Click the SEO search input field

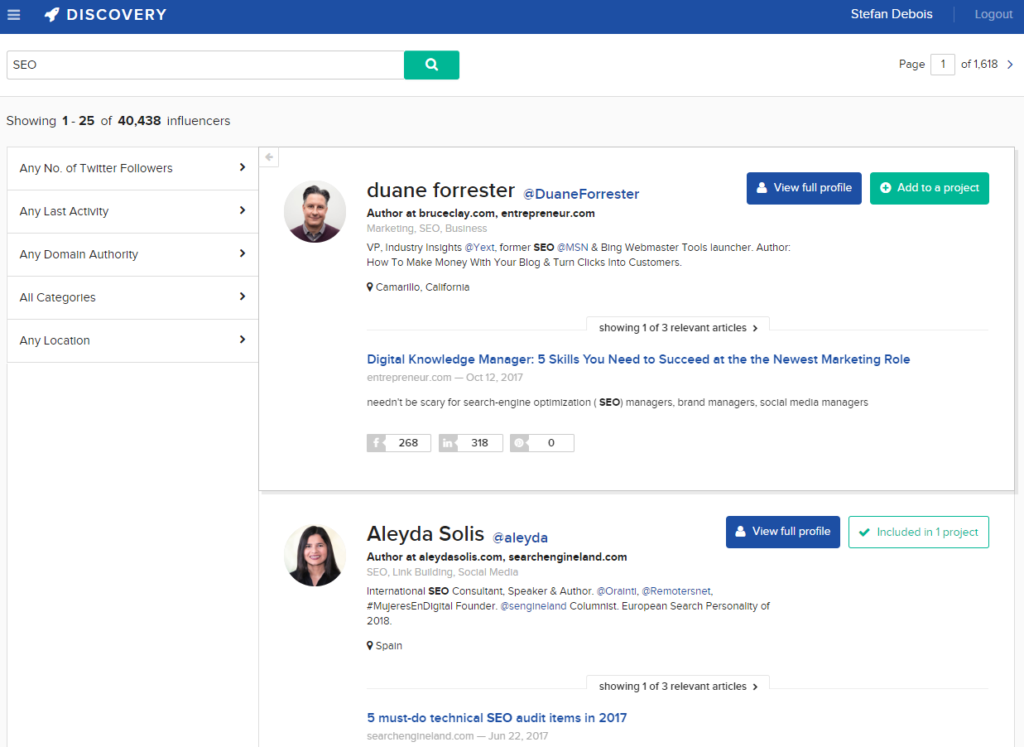coord(205,65)
